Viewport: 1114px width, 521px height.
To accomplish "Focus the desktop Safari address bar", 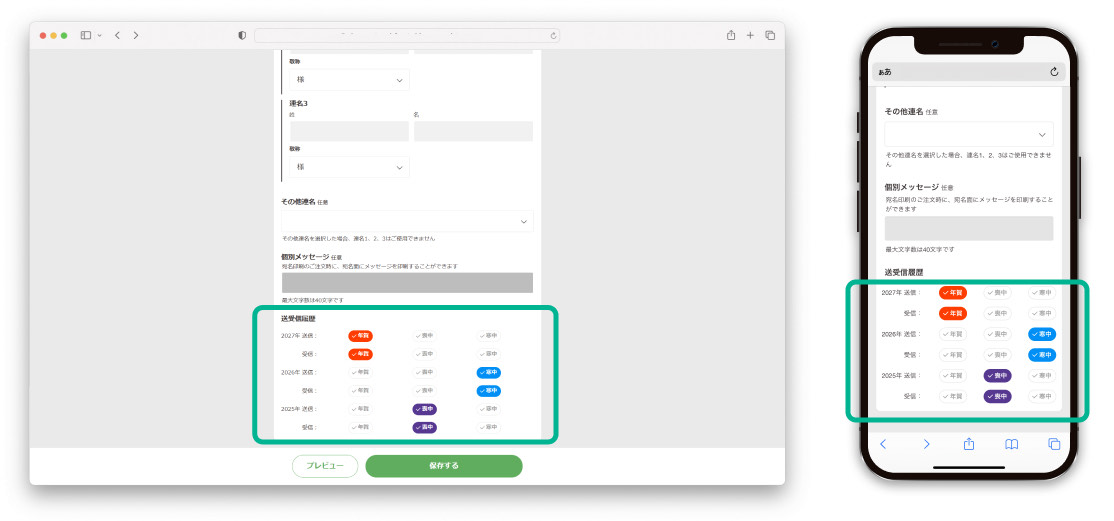I will 407,35.
